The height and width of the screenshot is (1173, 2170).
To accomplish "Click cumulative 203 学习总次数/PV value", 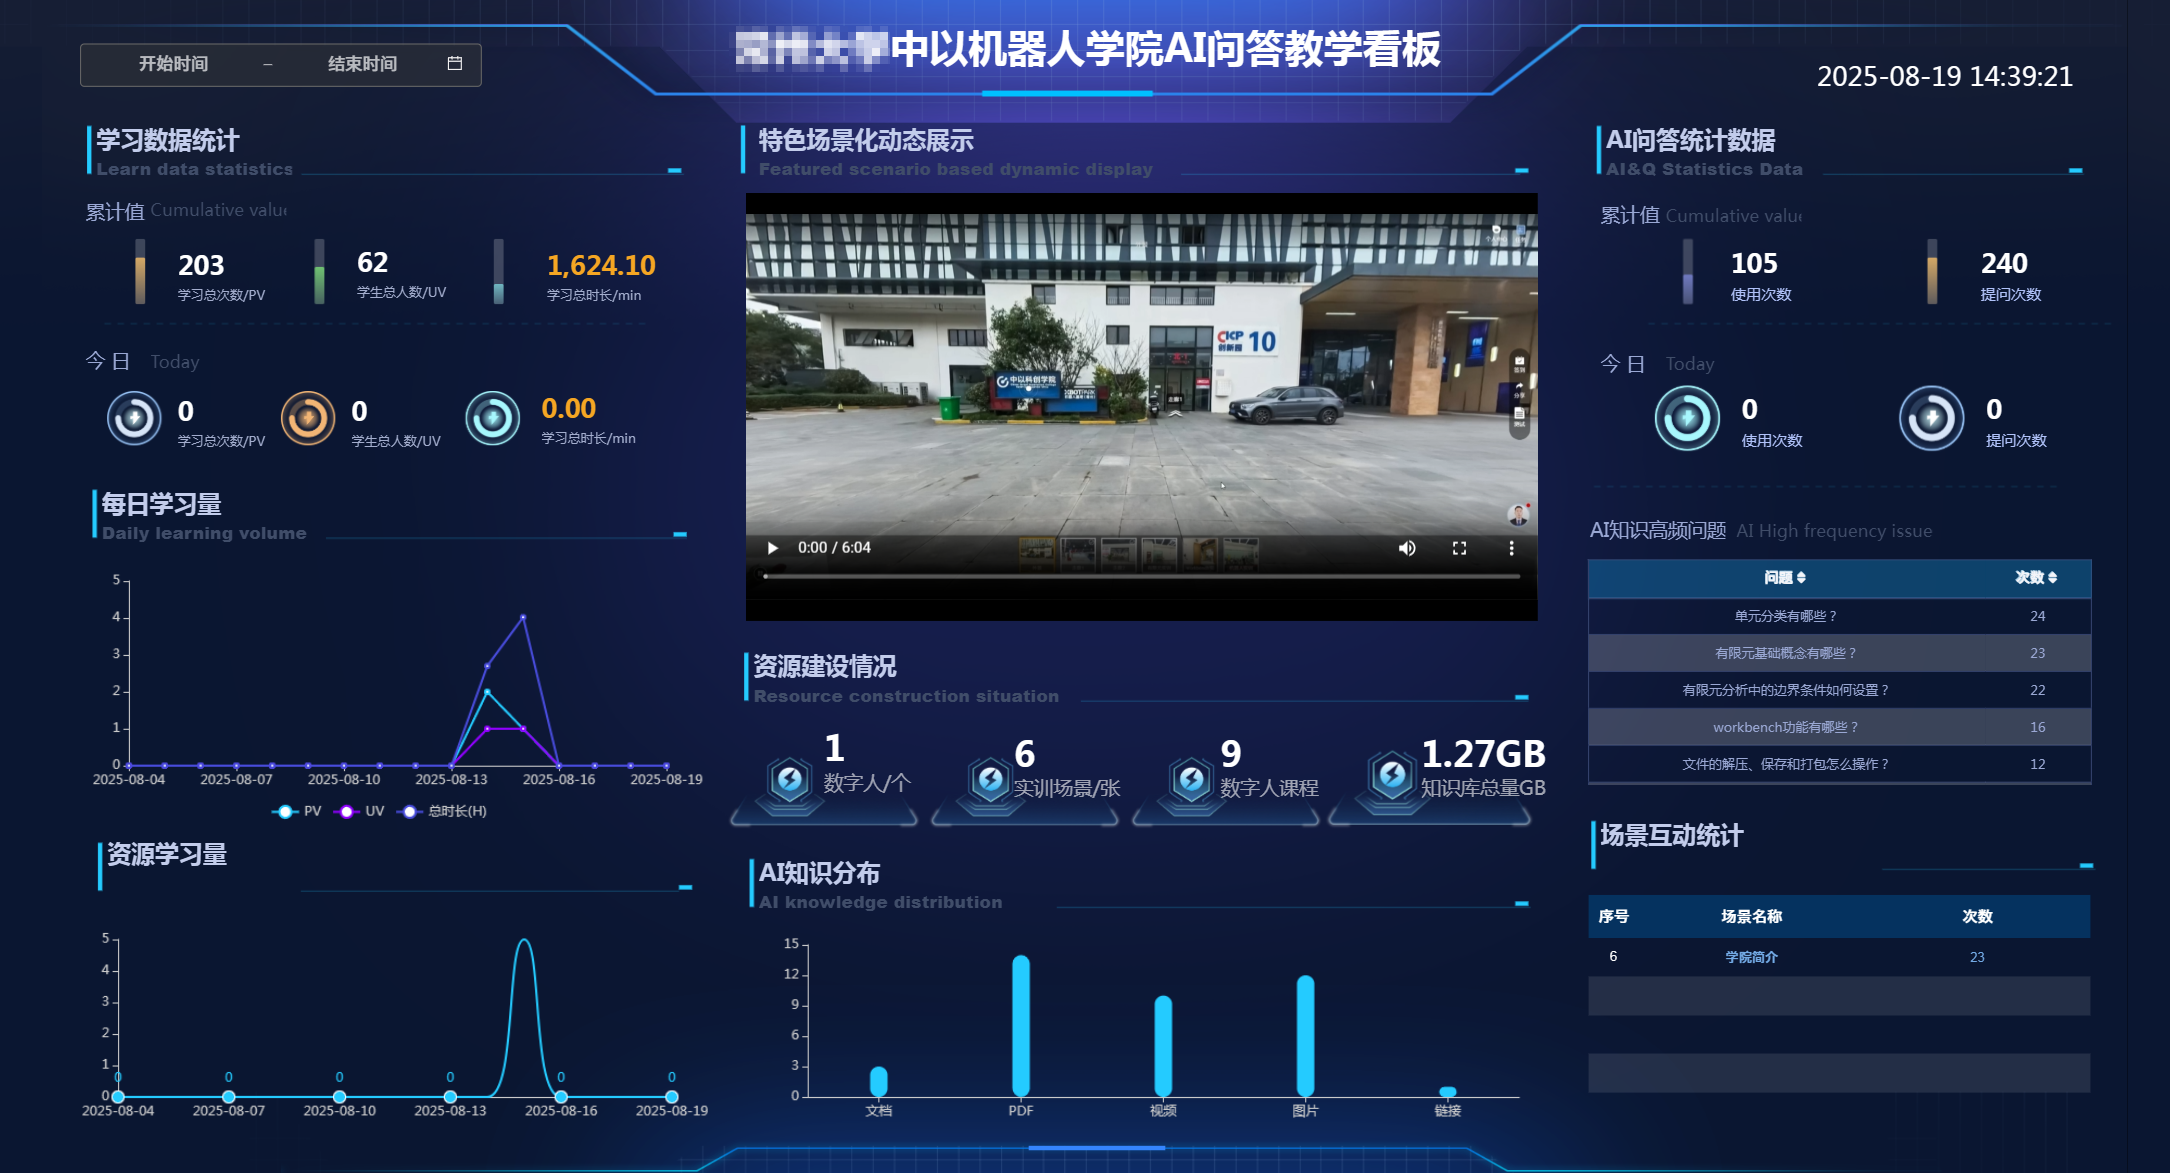I will [201, 266].
